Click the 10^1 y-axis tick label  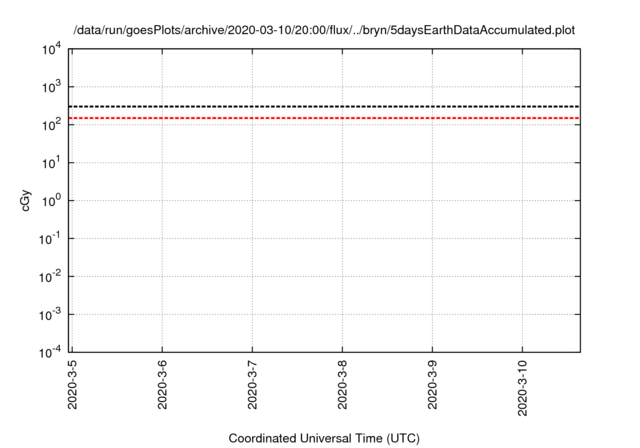(x=51, y=163)
